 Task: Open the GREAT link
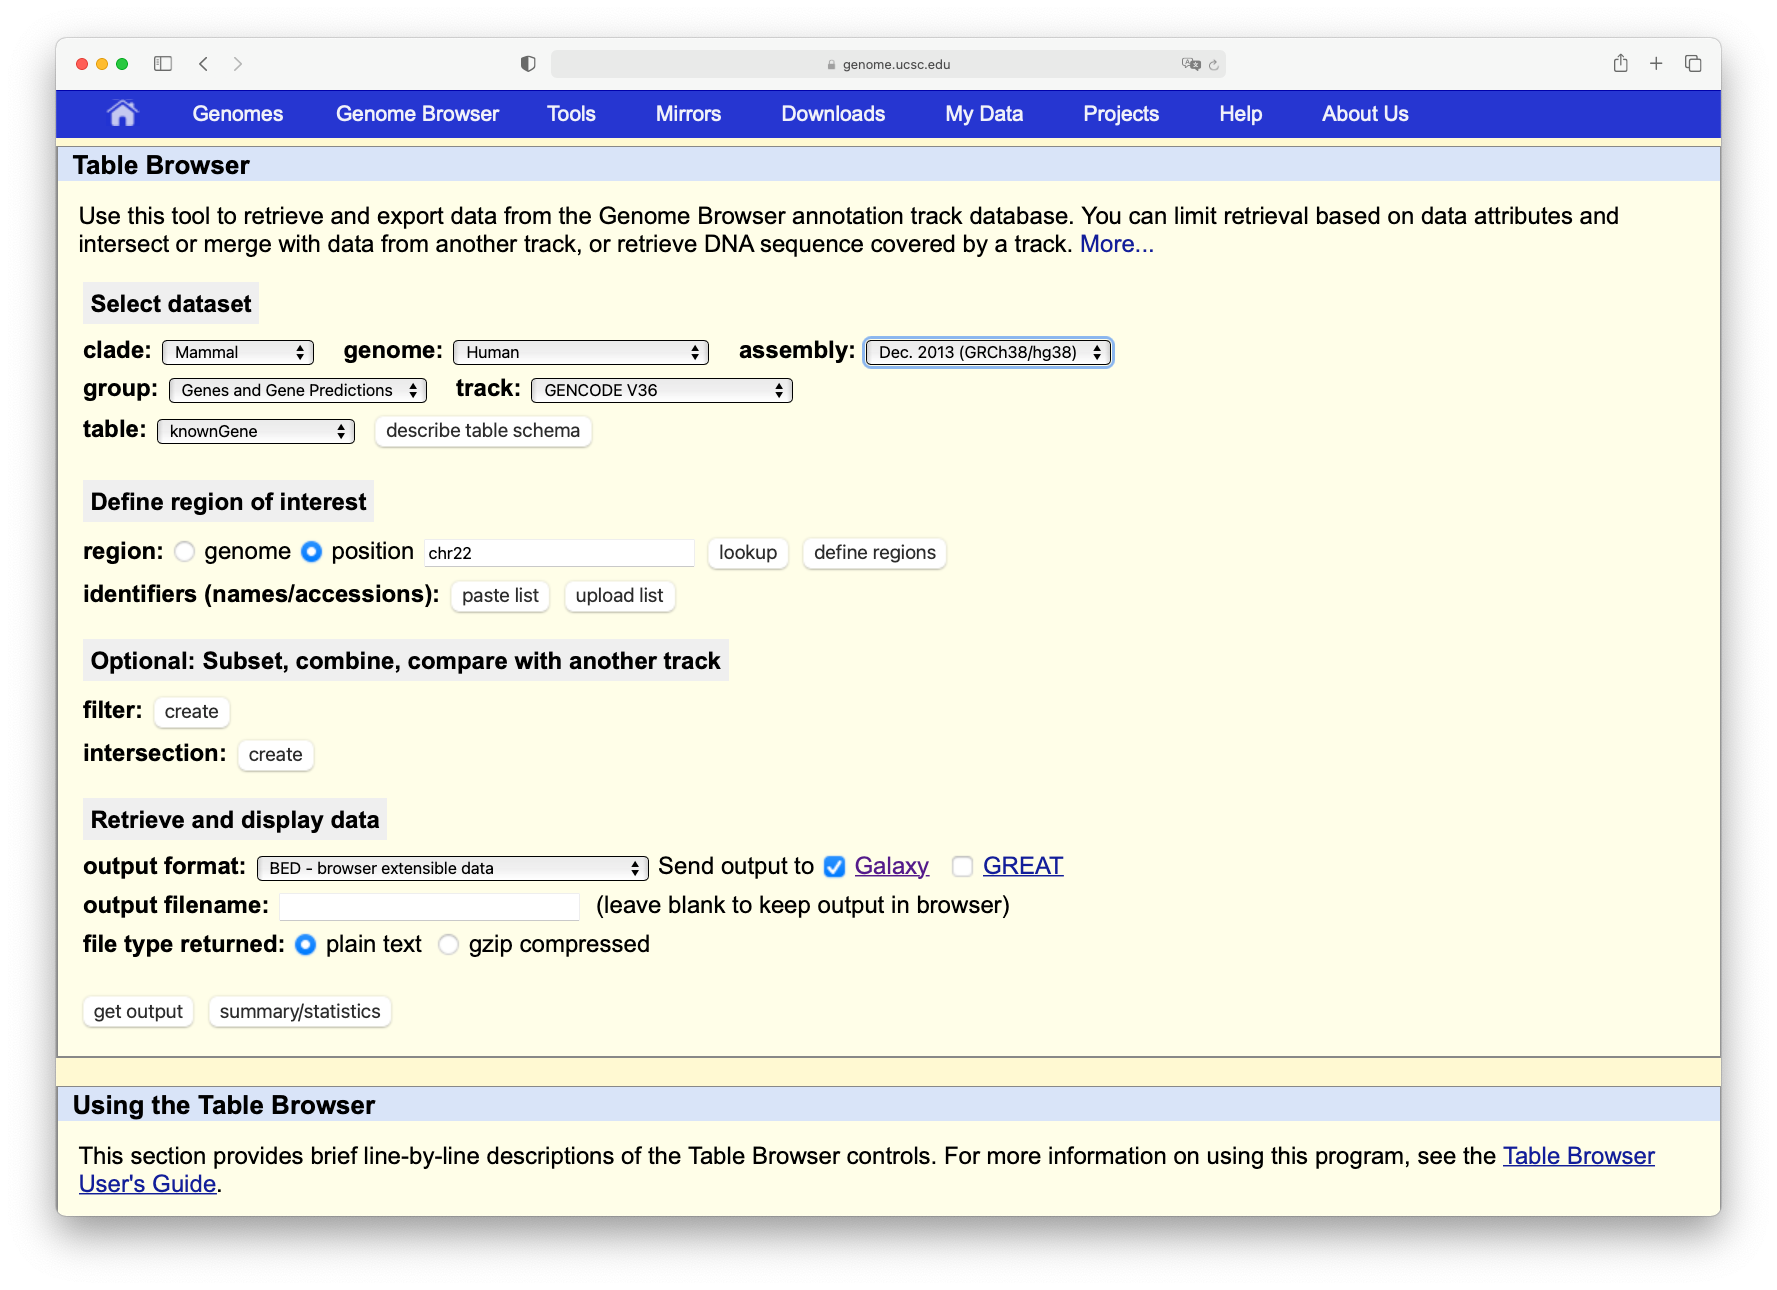pos(1023,866)
